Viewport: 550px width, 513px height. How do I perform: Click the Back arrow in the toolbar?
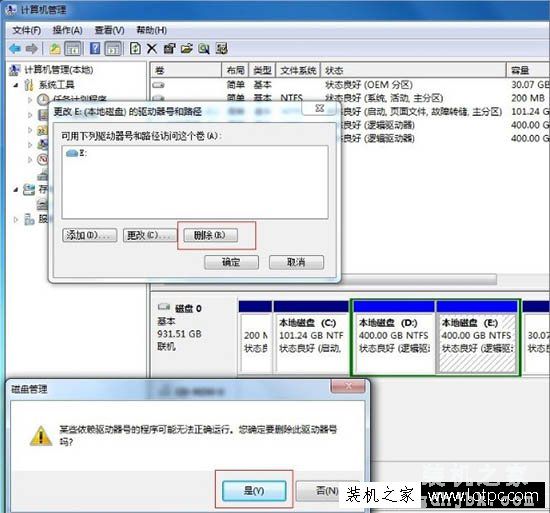point(15,49)
